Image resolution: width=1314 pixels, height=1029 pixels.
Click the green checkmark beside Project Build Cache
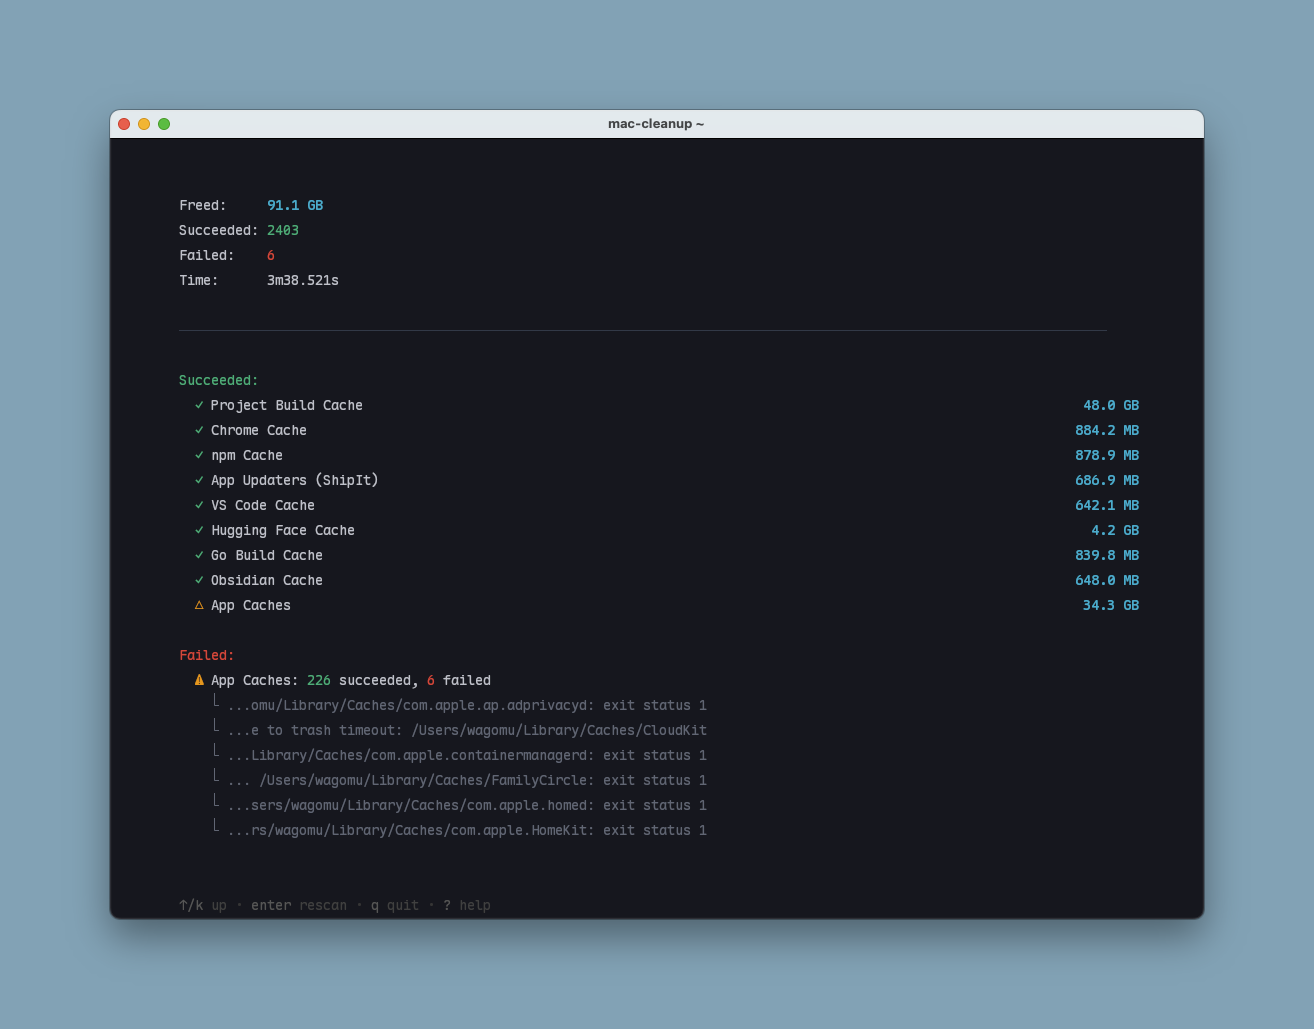pos(199,405)
